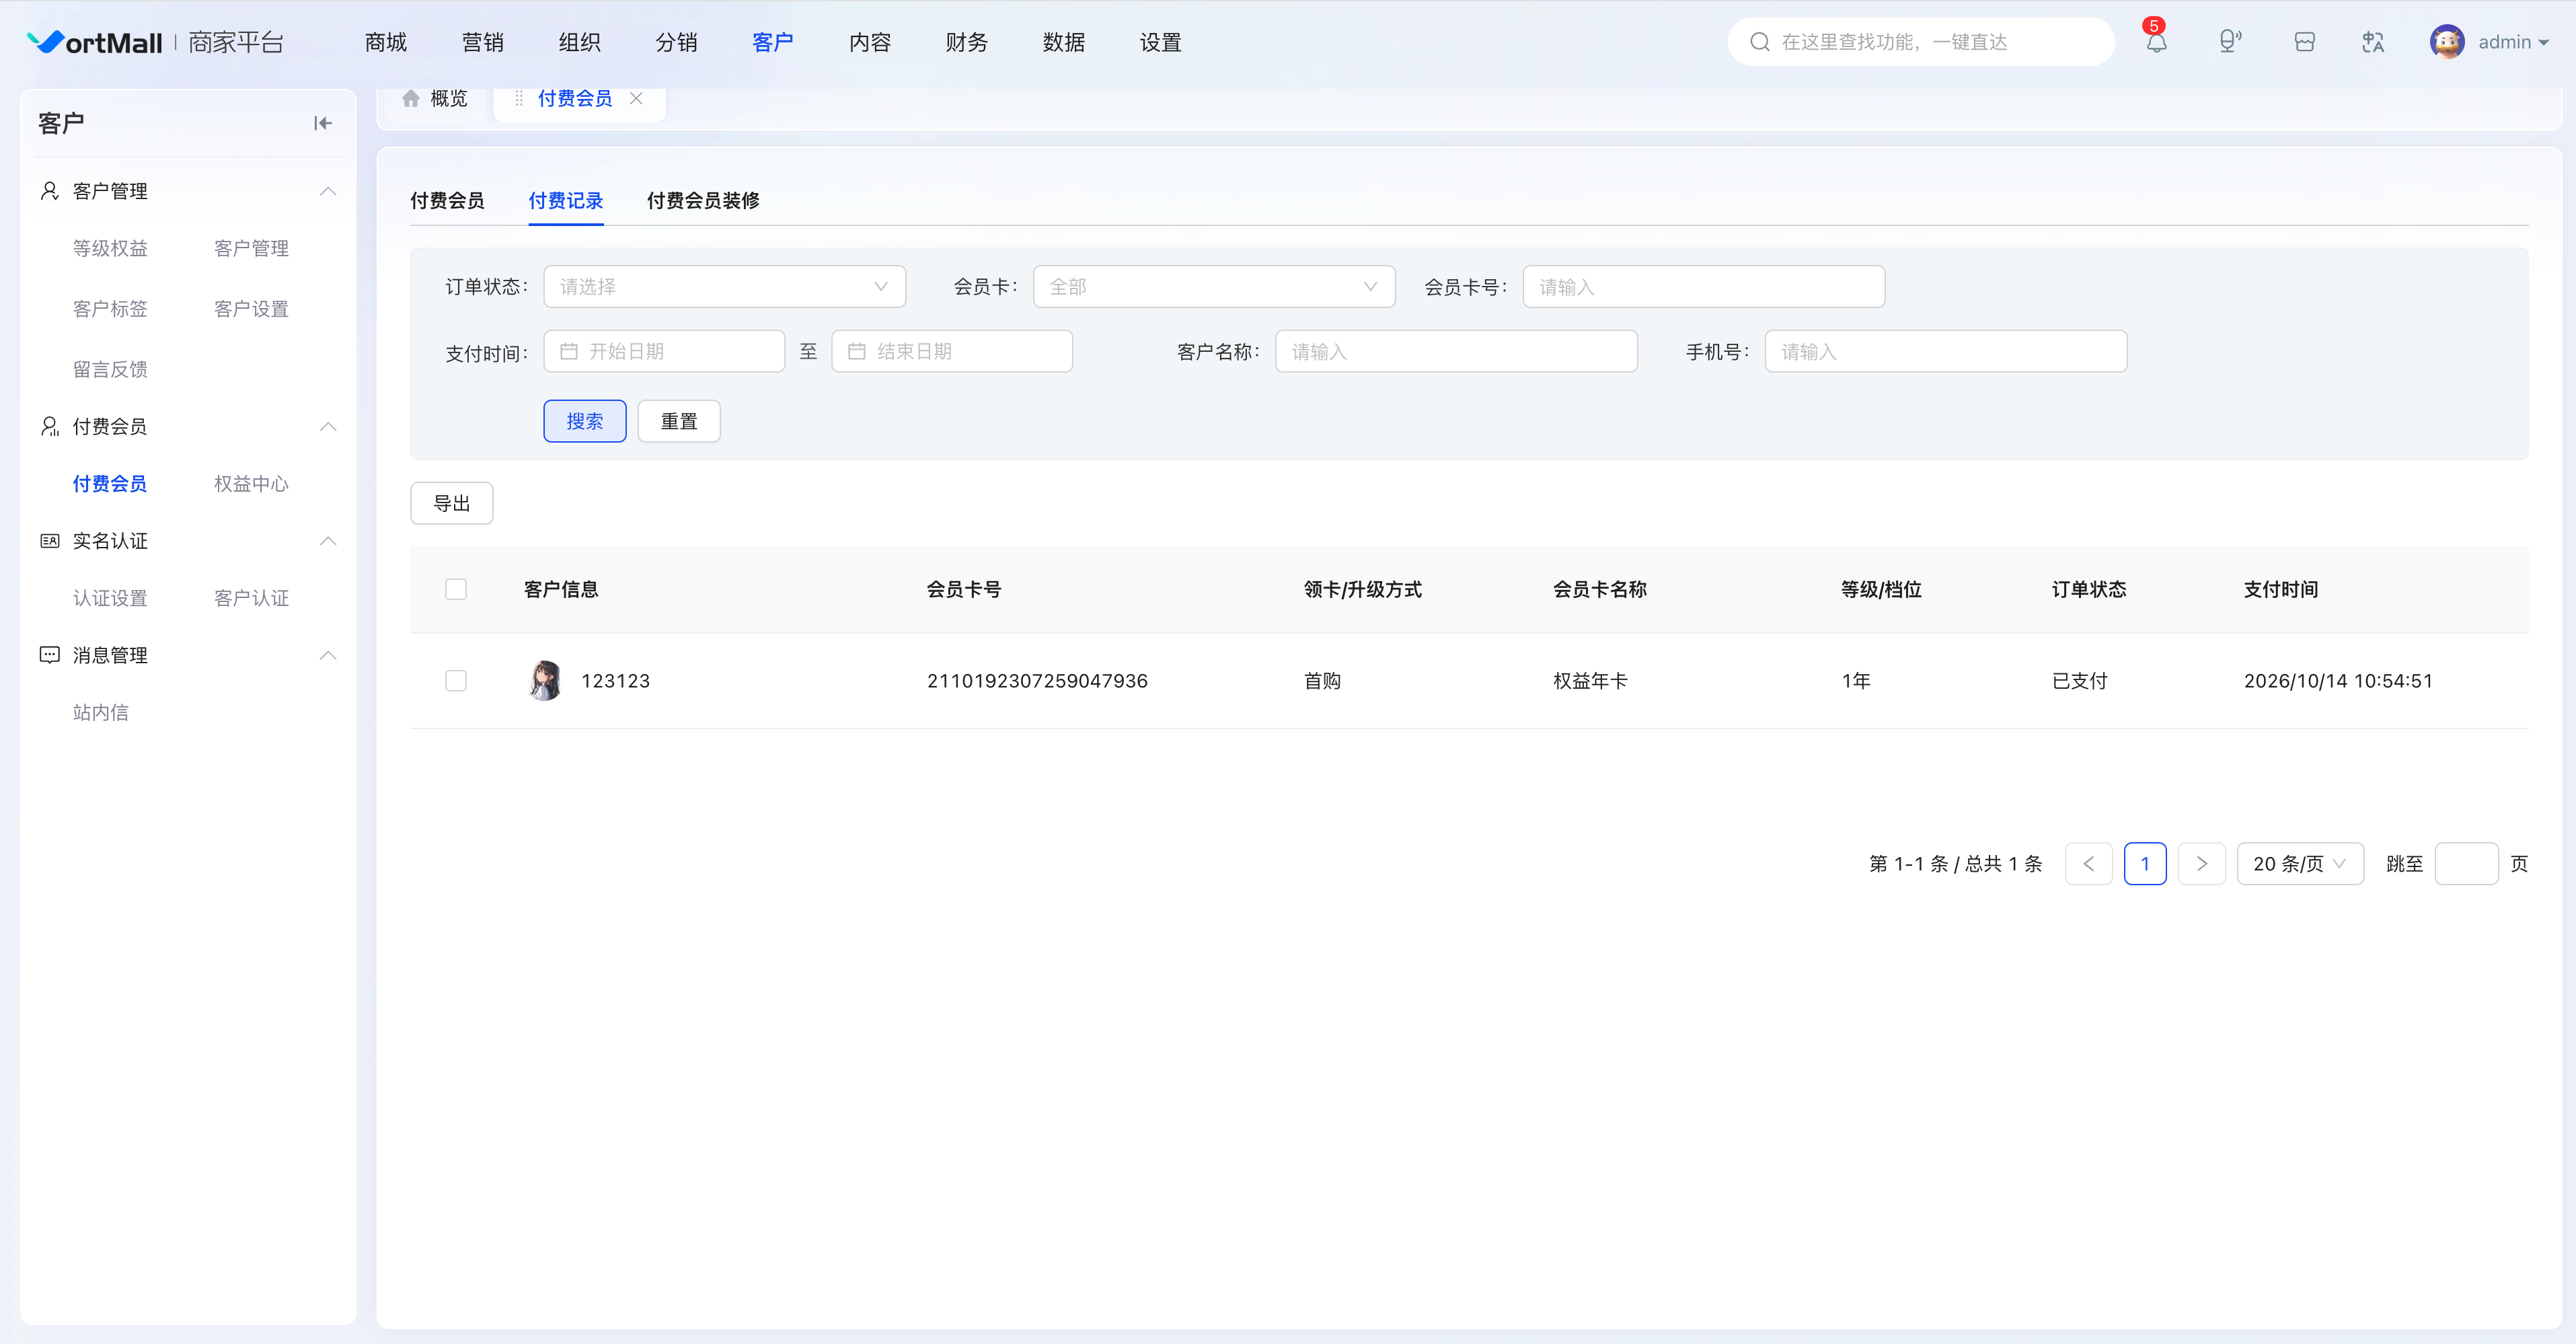Viewport: 2576px width, 1344px height.
Task: Click the 会员卡号 input field
Action: pyautogui.click(x=1703, y=286)
